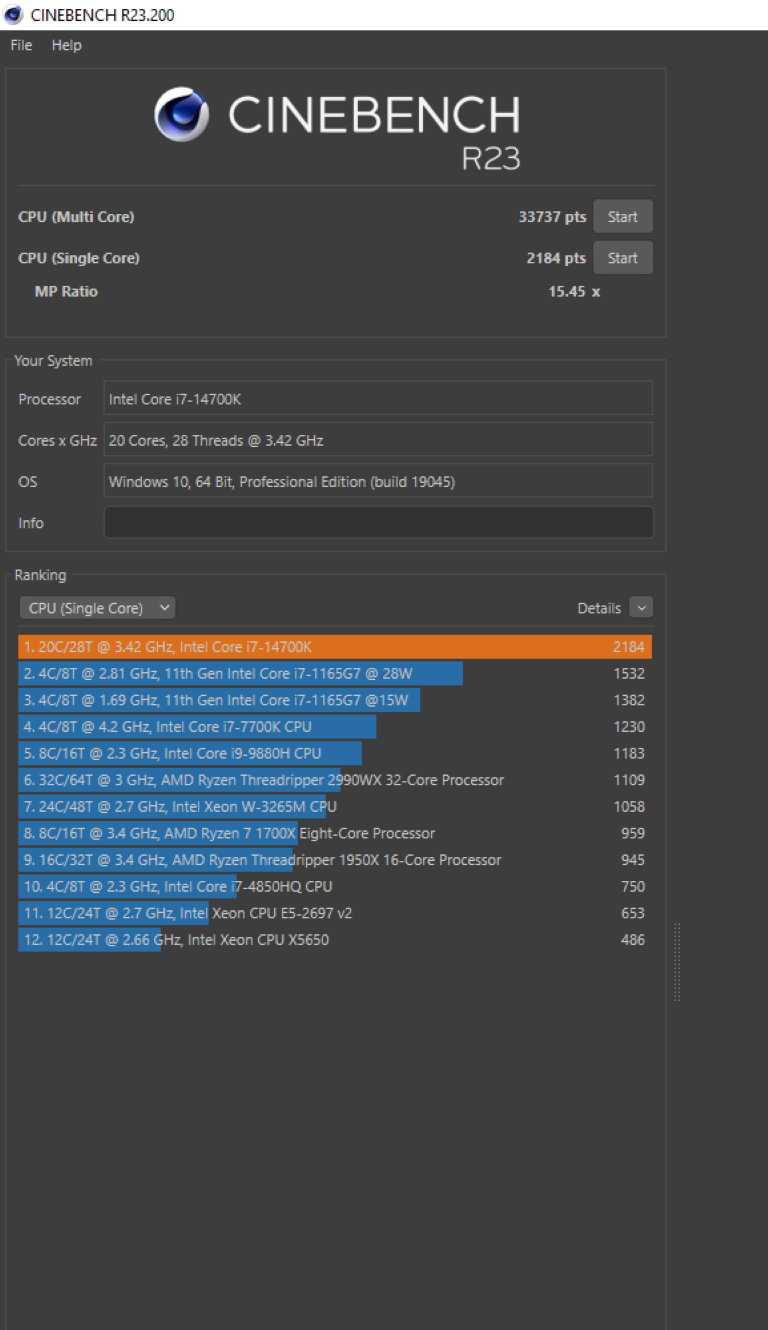
Task: Select ranking row 4 Core i7-7700K
Action: [x=335, y=727]
